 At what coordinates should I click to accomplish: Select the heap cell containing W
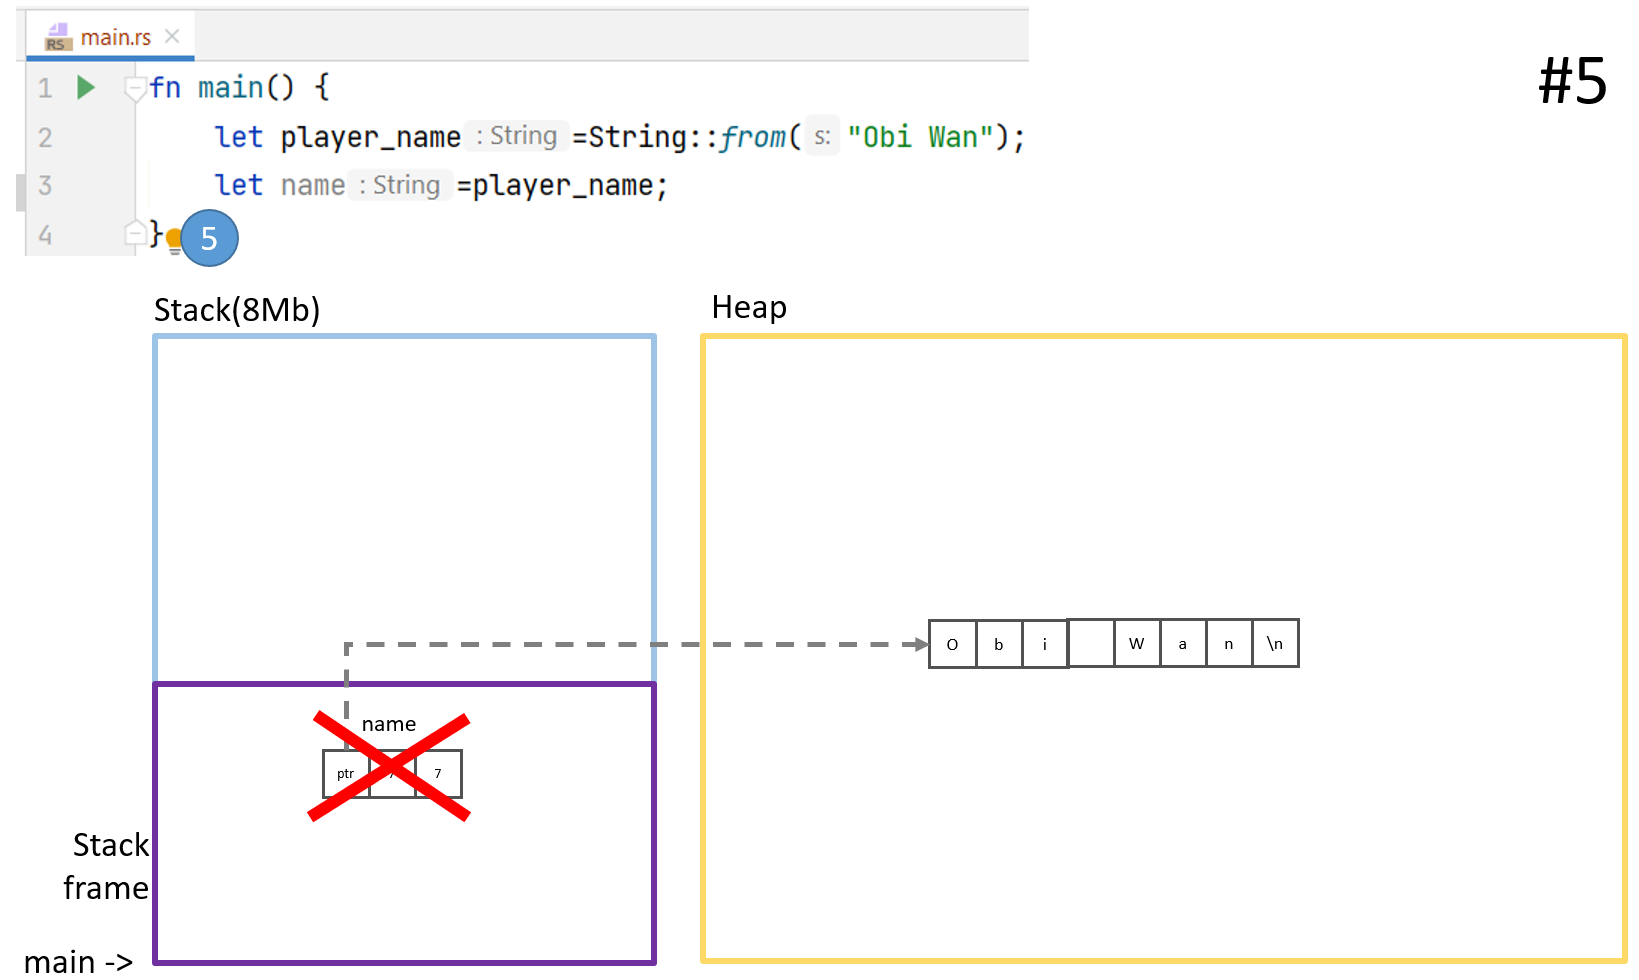[1137, 644]
